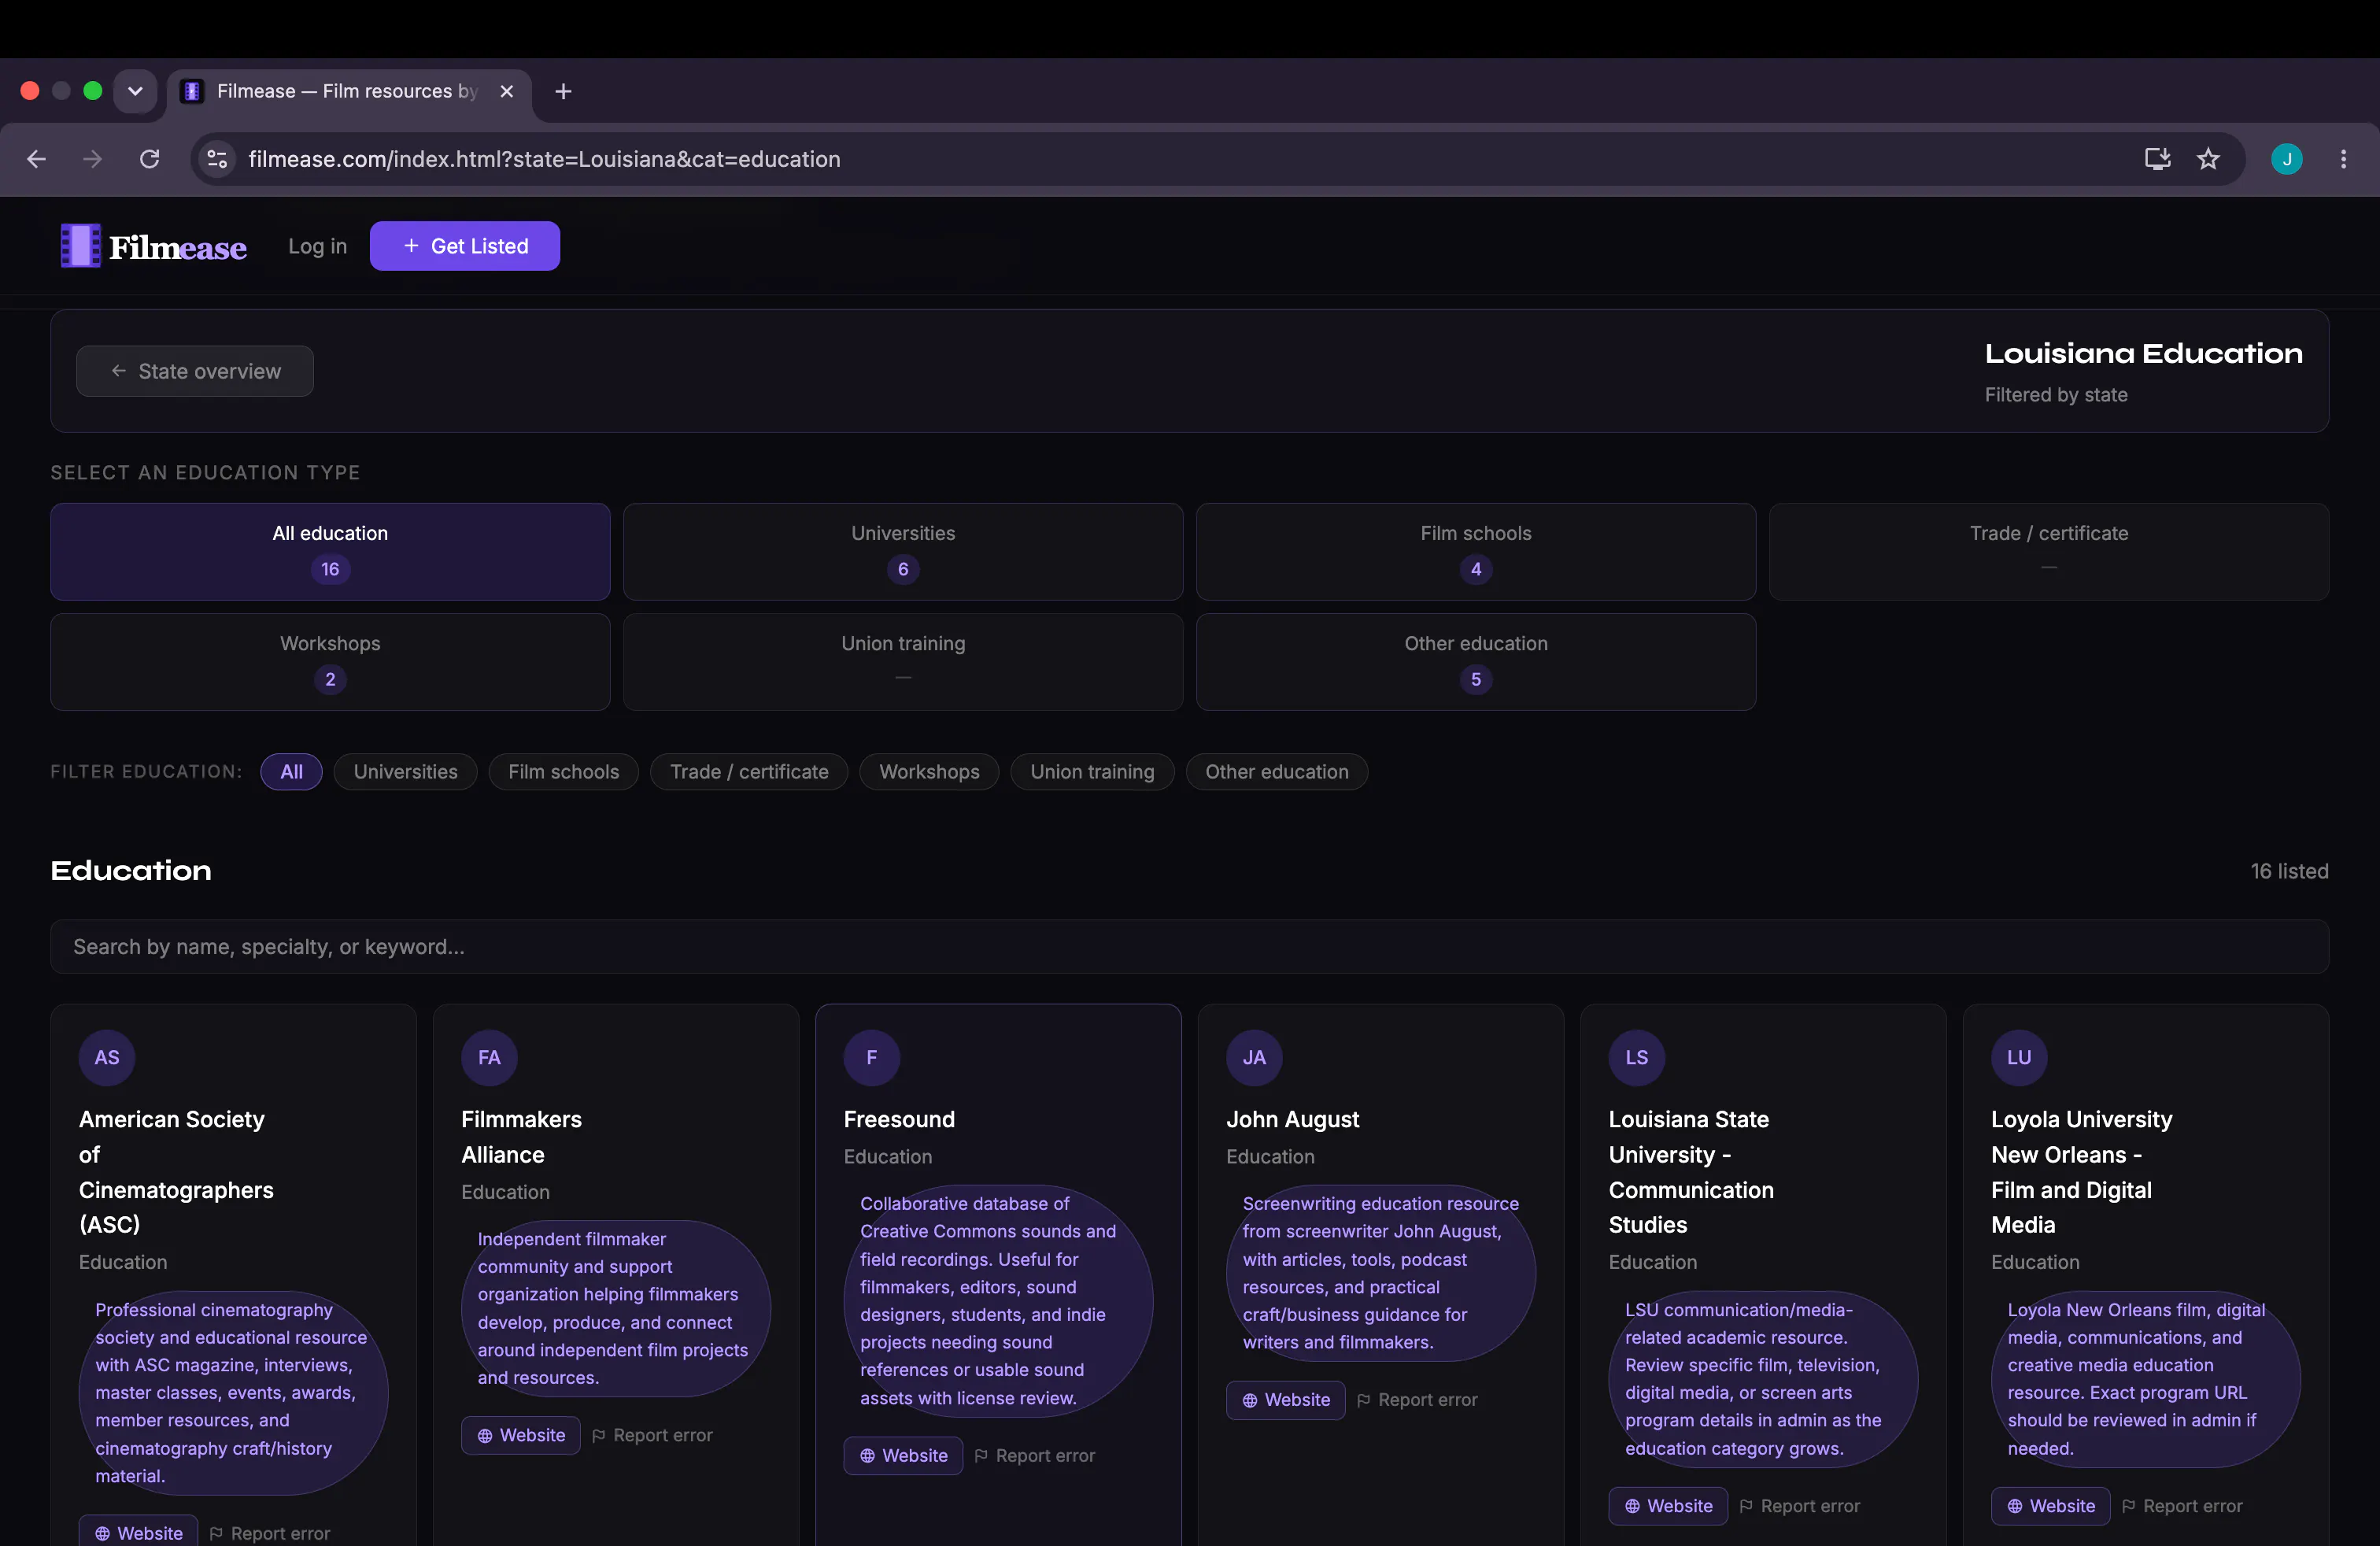Select the Union training type card
The height and width of the screenshot is (1546, 2380).
point(903,661)
